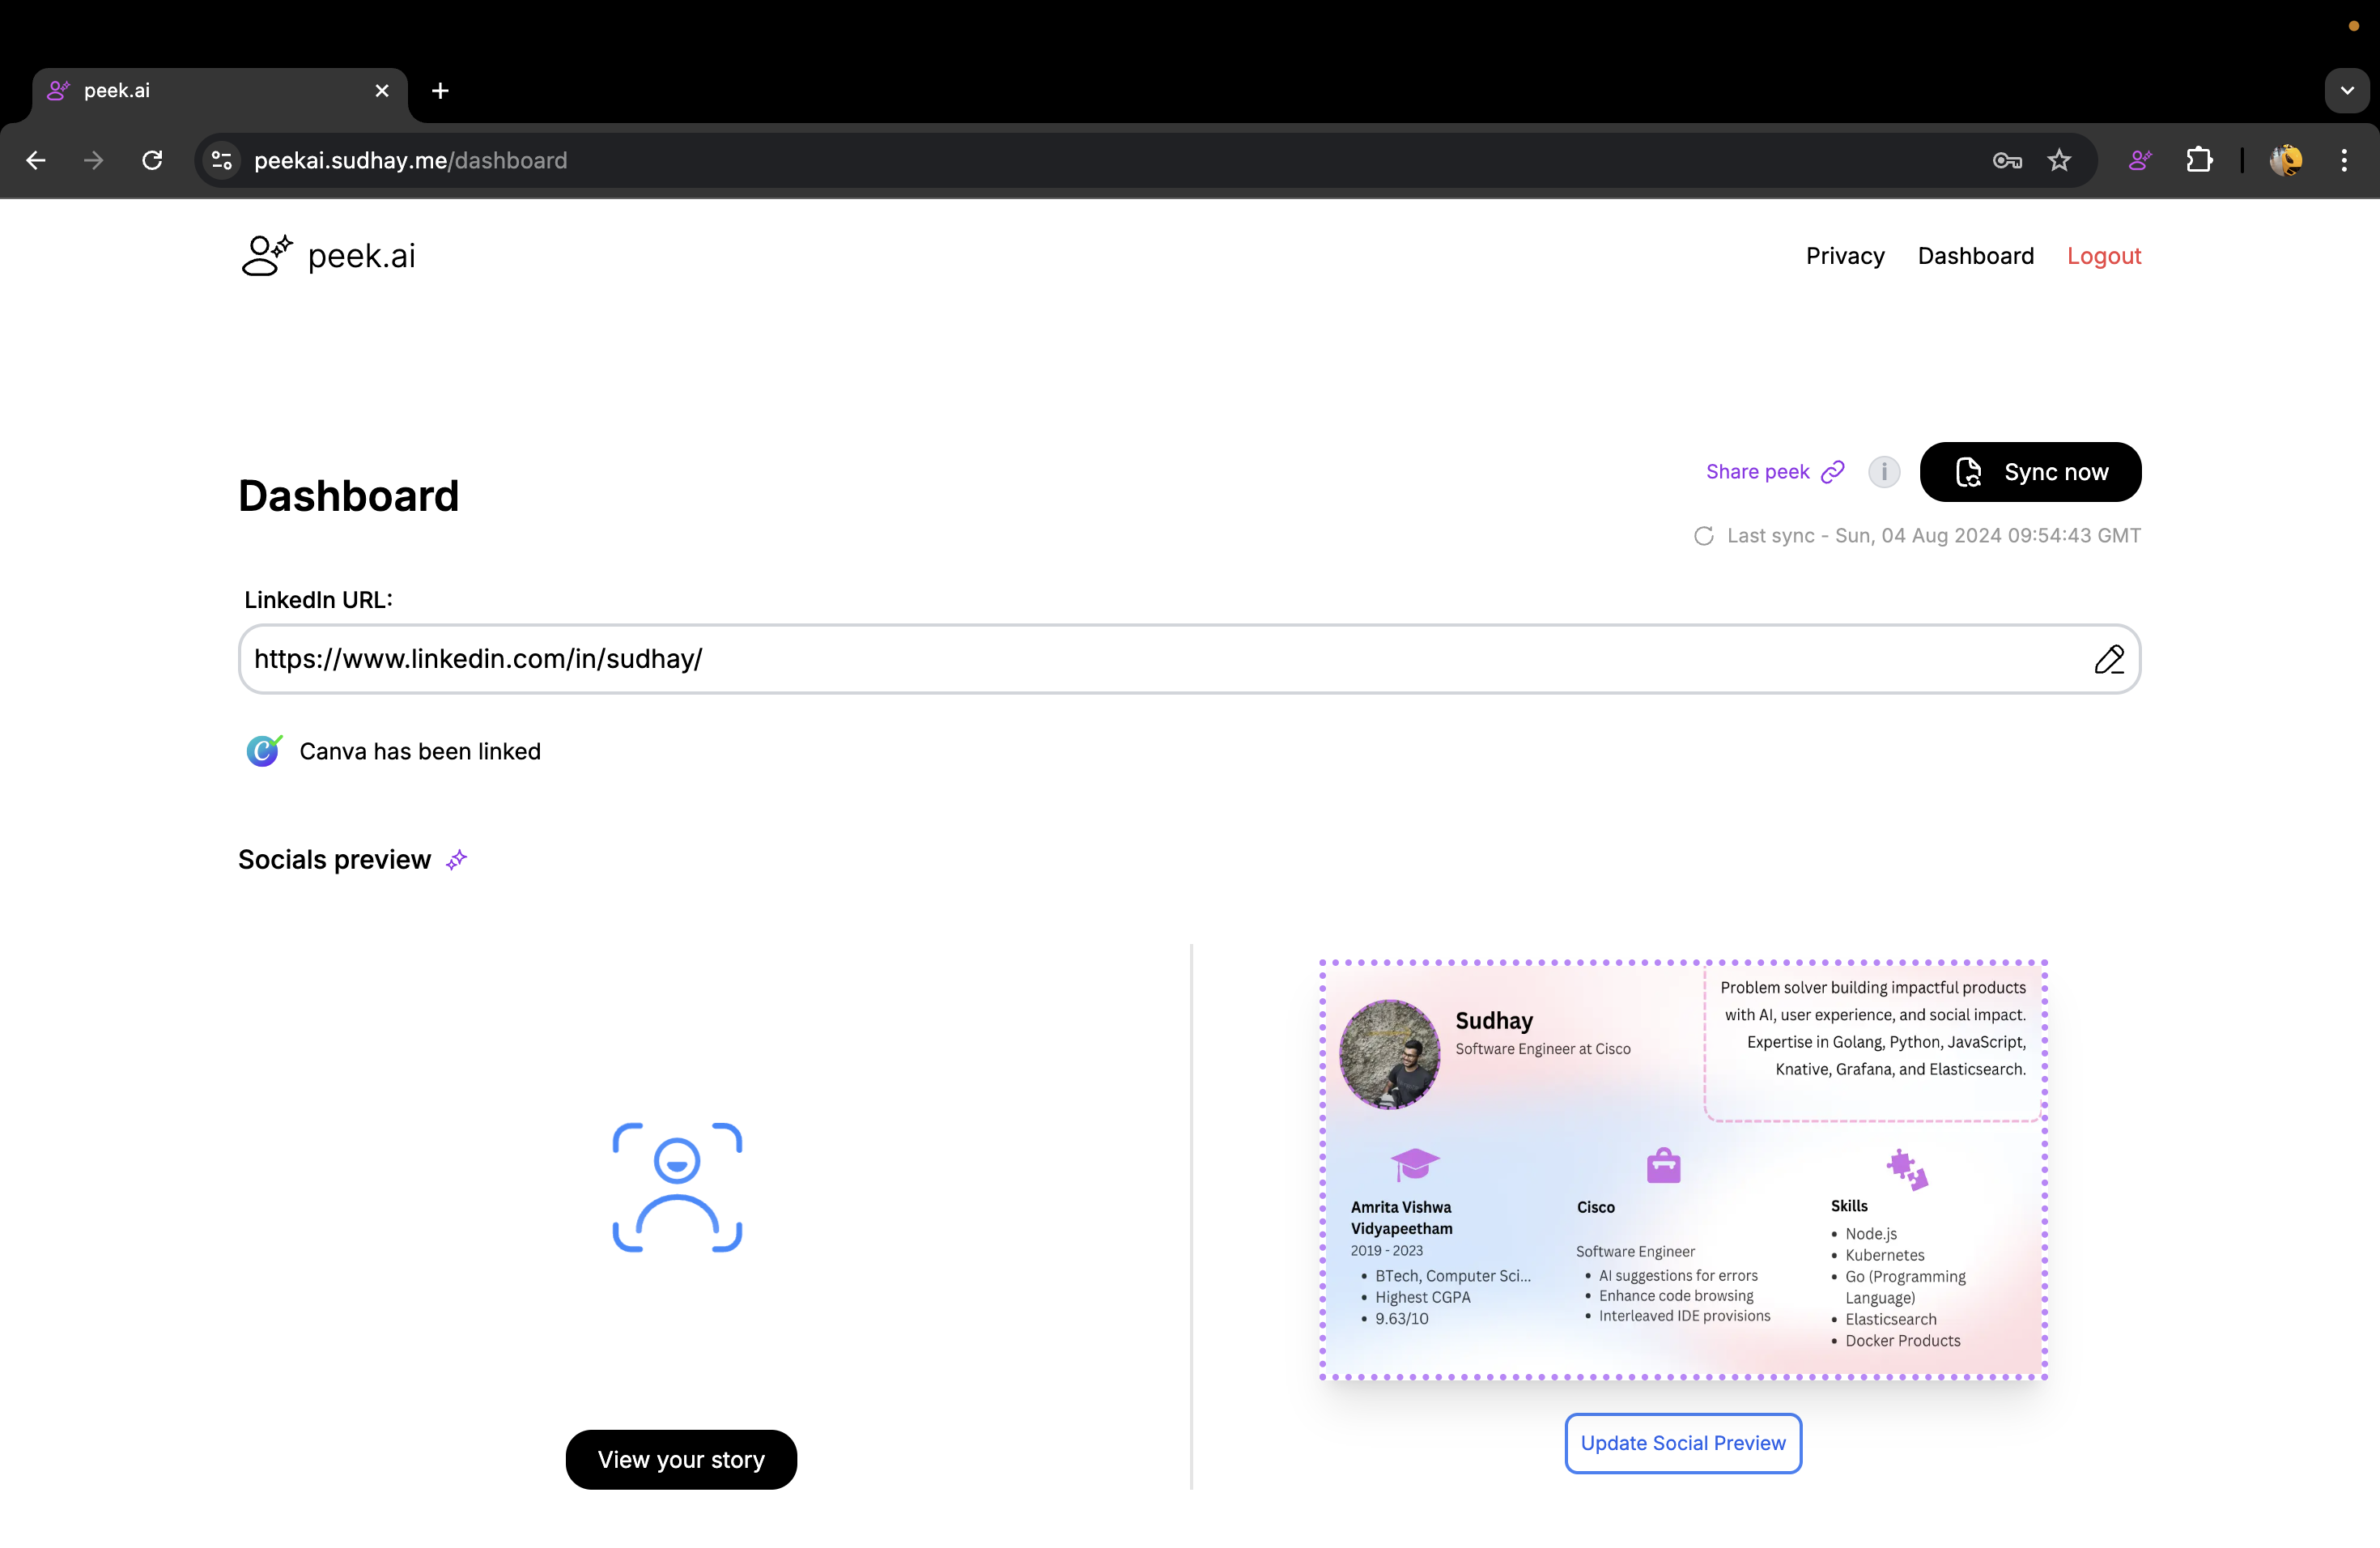This screenshot has height=1548, width=2380.
Task: Click the site information icon in address bar
Action: point(221,160)
